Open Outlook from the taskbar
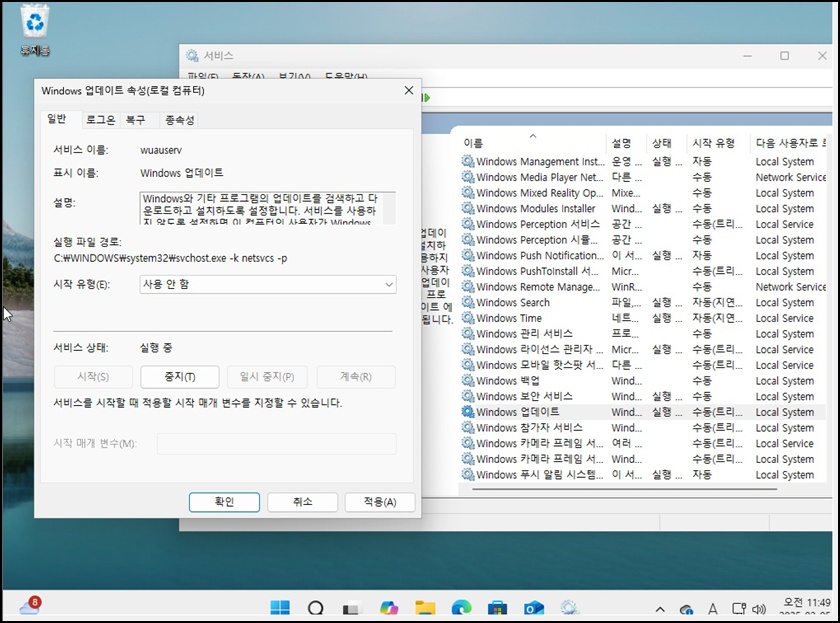Viewport: 840px width, 623px height. (534, 608)
